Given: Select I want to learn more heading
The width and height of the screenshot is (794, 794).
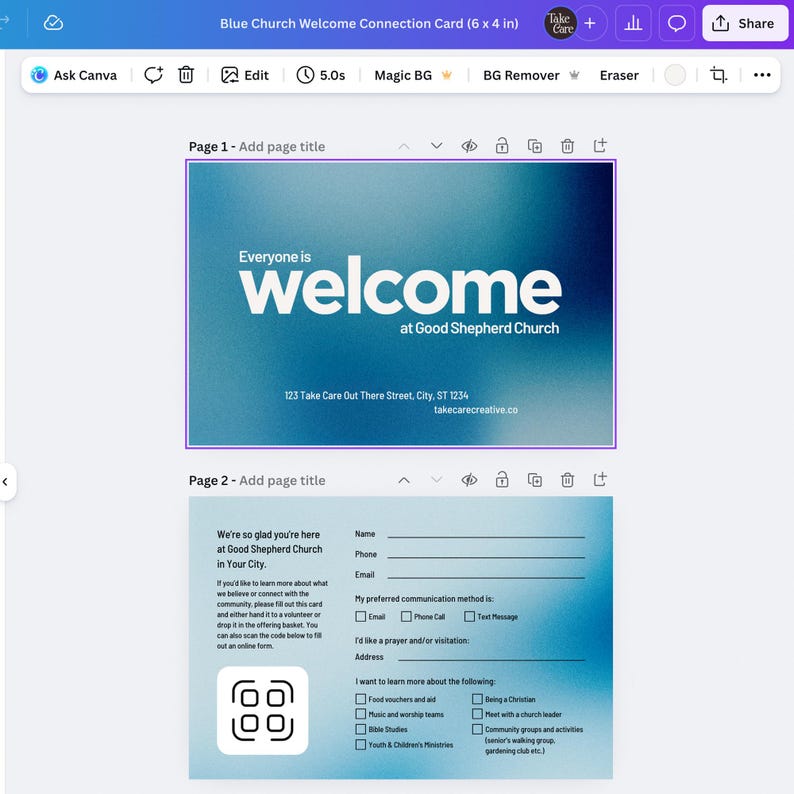Looking at the screenshot, I should (x=425, y=682).
